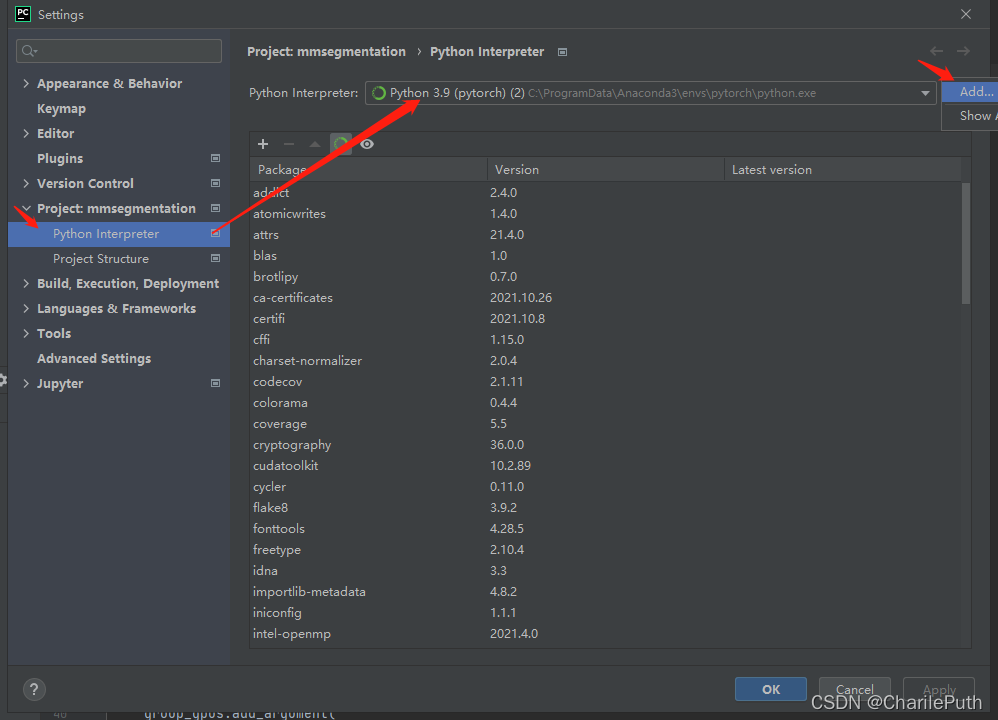The image size is (998, 720).
Task: Click the upgrade package up-arrow icon
Action: (314, 144)
